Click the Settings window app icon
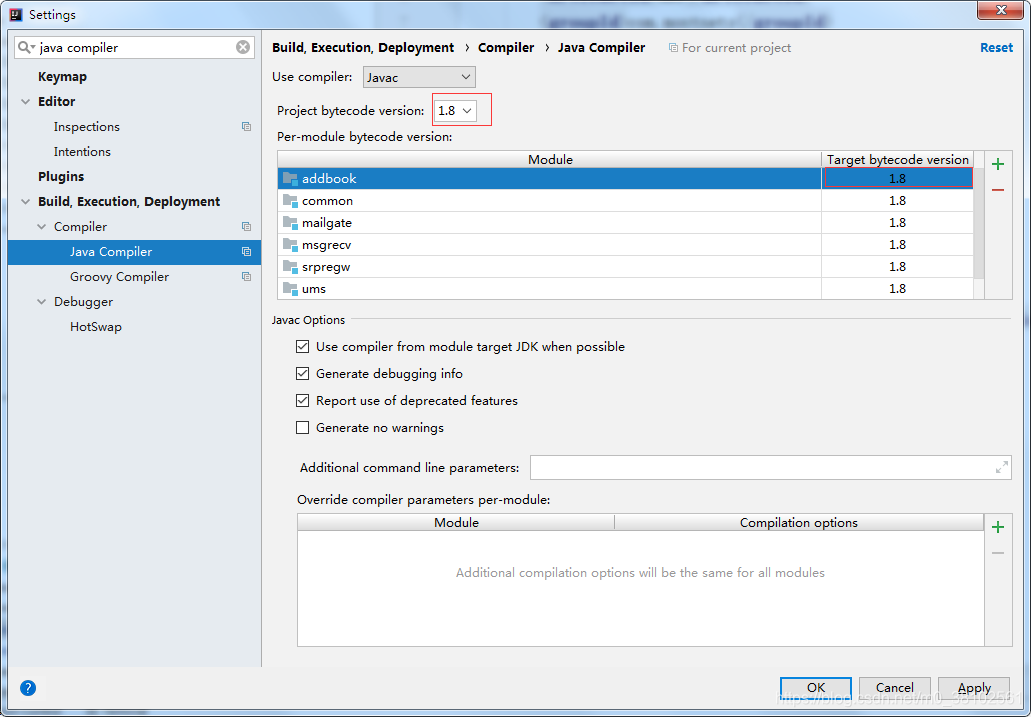 pyautogui.click(x=16, y=14)
